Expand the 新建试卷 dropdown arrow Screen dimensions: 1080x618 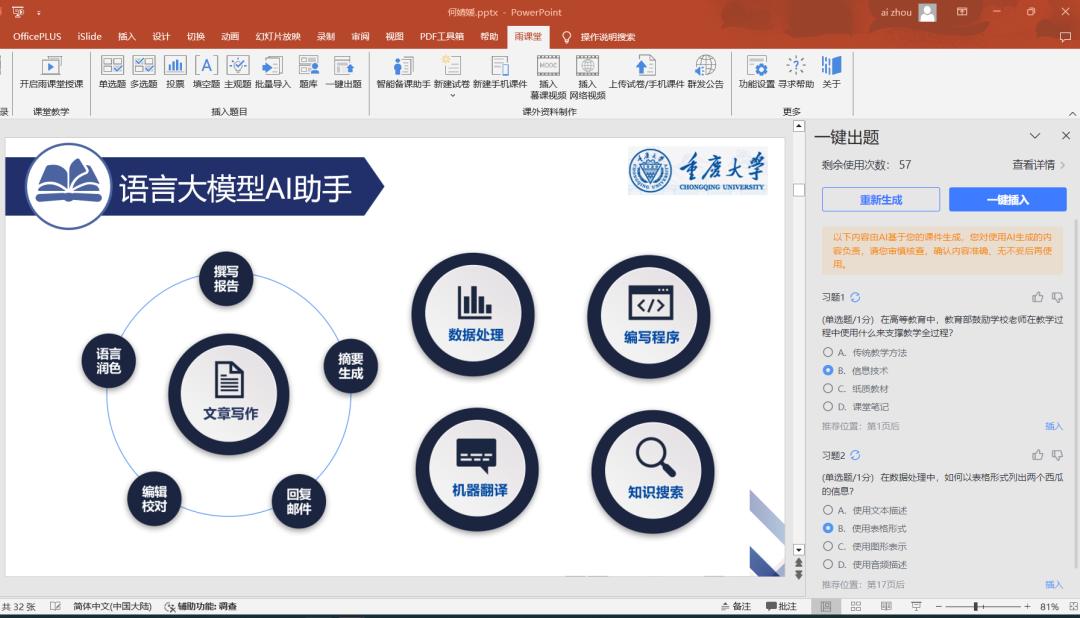tap(451, 96)
